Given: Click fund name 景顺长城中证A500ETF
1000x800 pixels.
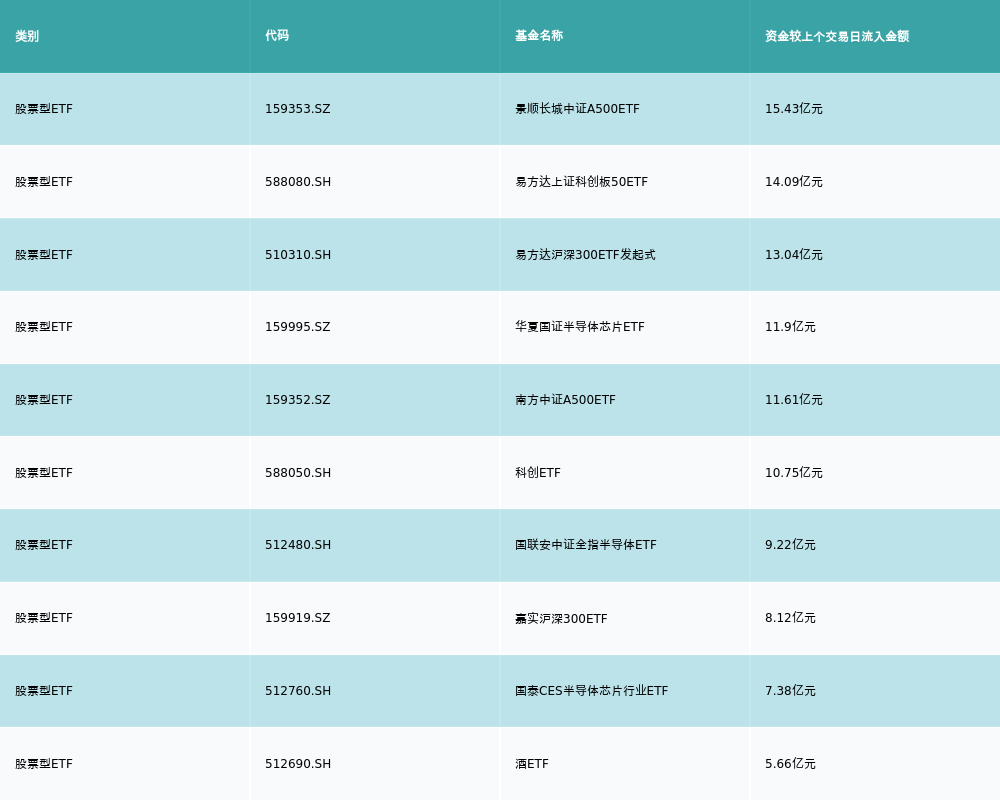Looking at the screenshot, I should point(577,109).
